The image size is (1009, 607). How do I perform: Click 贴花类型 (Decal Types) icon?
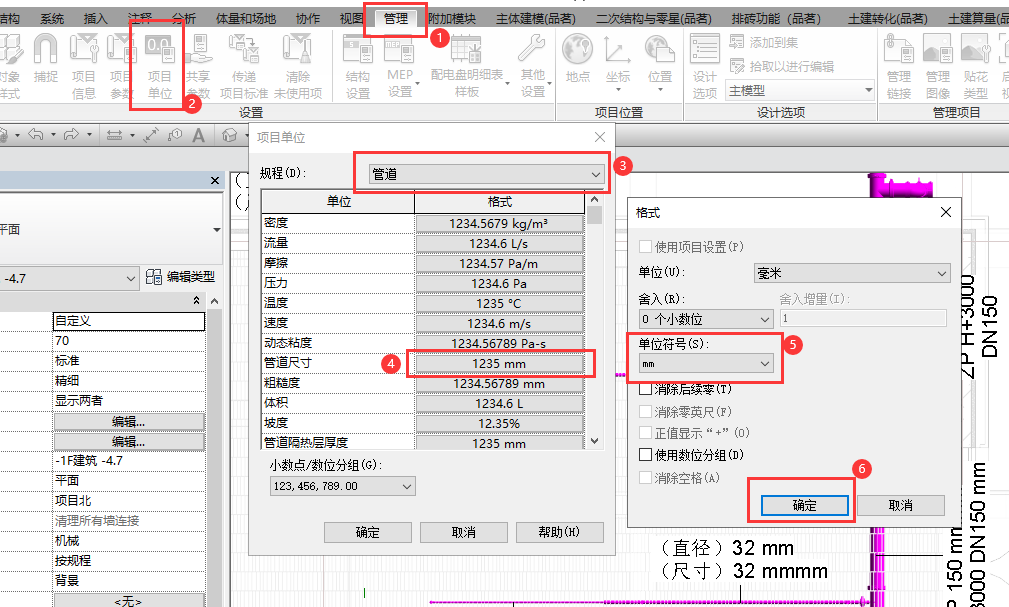pos(976,49)
